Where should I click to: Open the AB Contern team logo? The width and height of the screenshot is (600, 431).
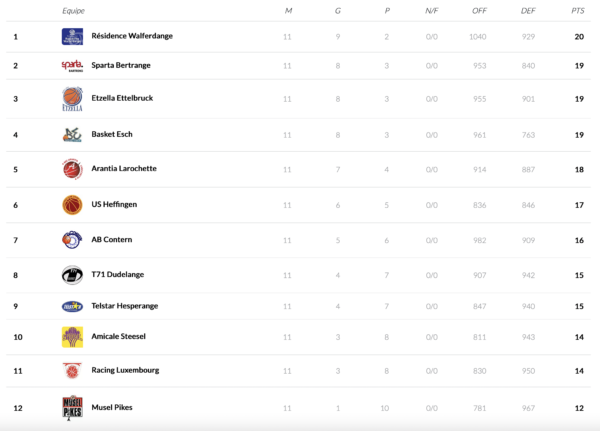click(x=72, y=240)
